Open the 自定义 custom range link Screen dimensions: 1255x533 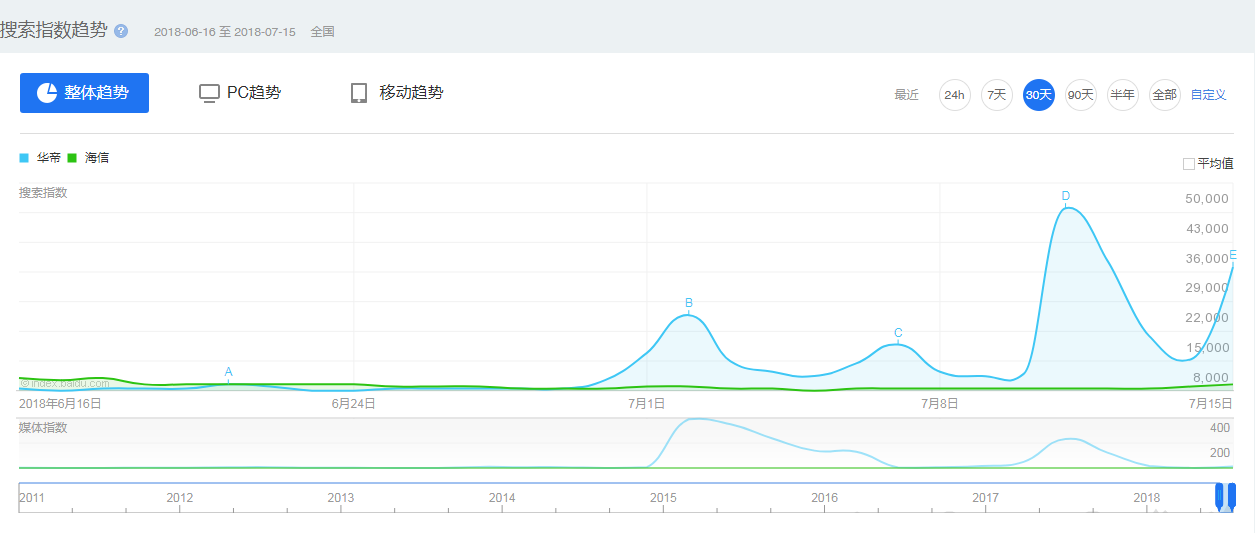1208,95
